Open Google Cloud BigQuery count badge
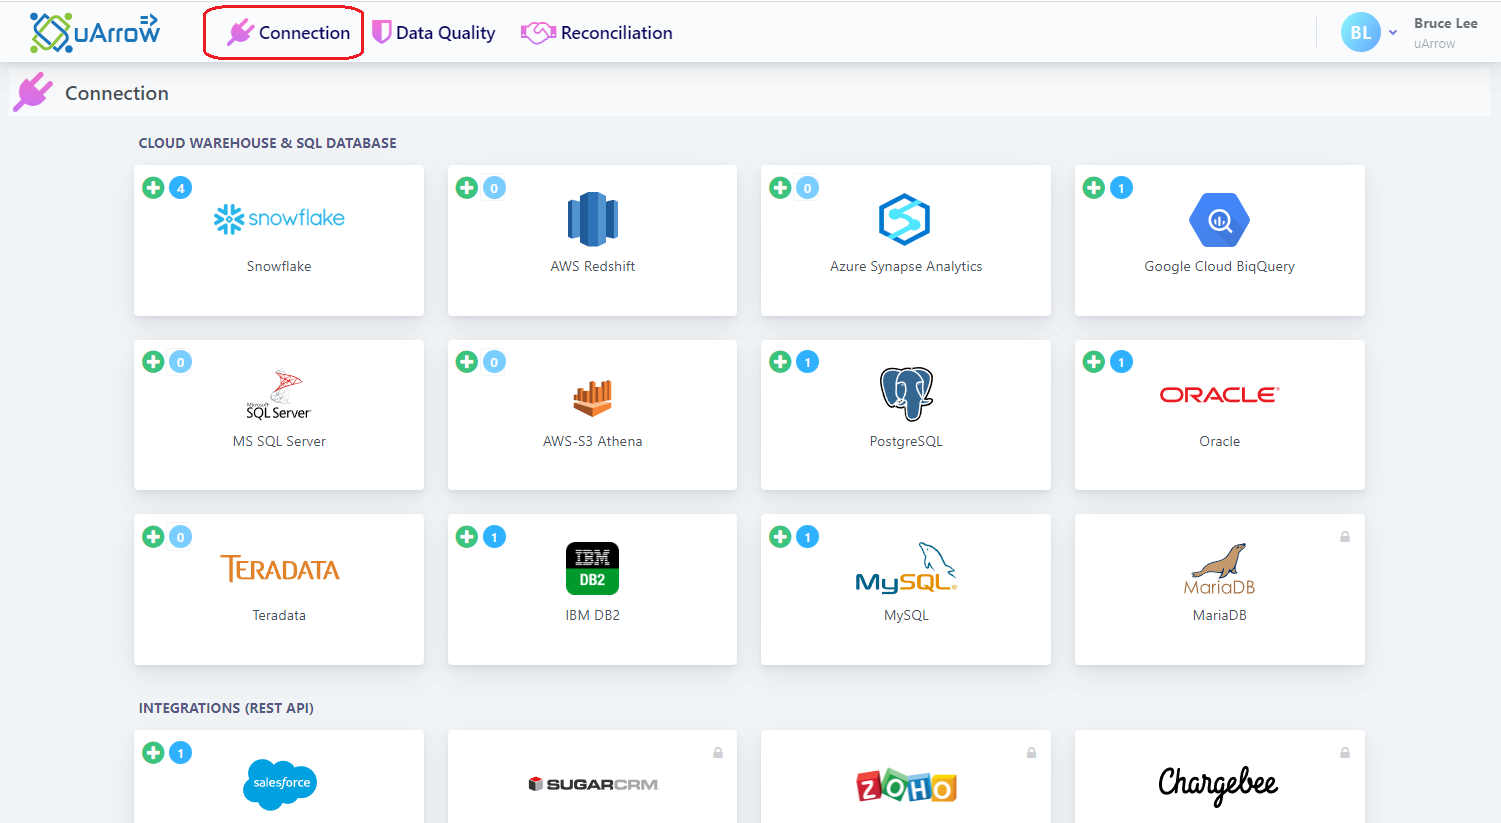1501x823 pixels. point(1122,188)
